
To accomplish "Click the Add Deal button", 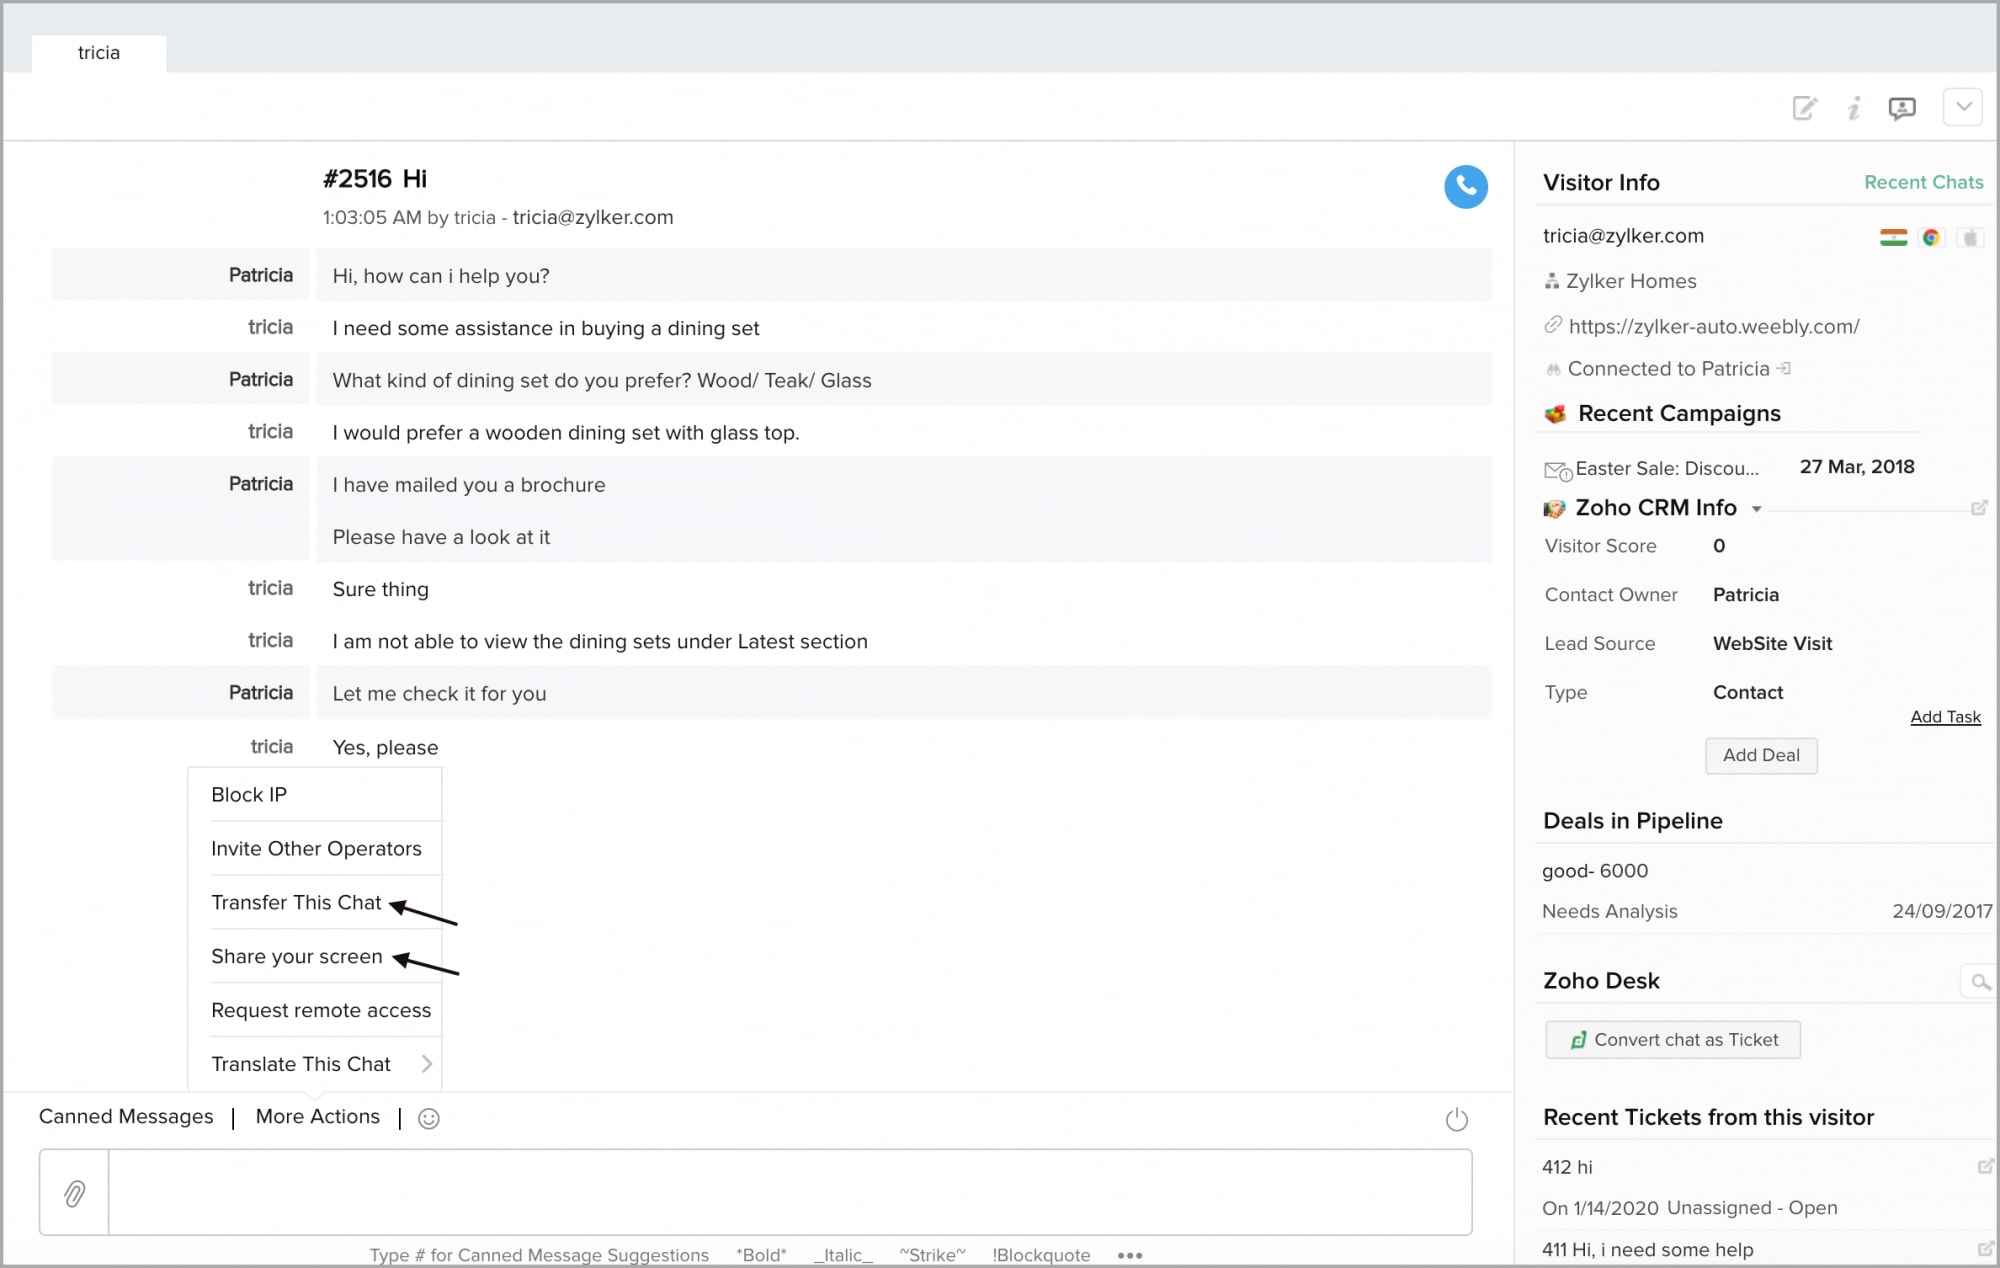I will click(x=1760, y=755).
